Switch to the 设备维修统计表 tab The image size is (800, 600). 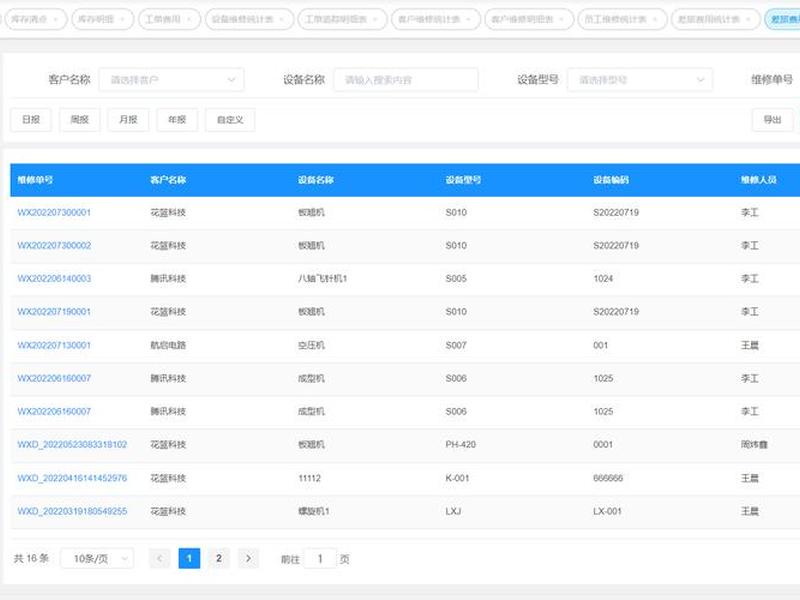[249, 19]
